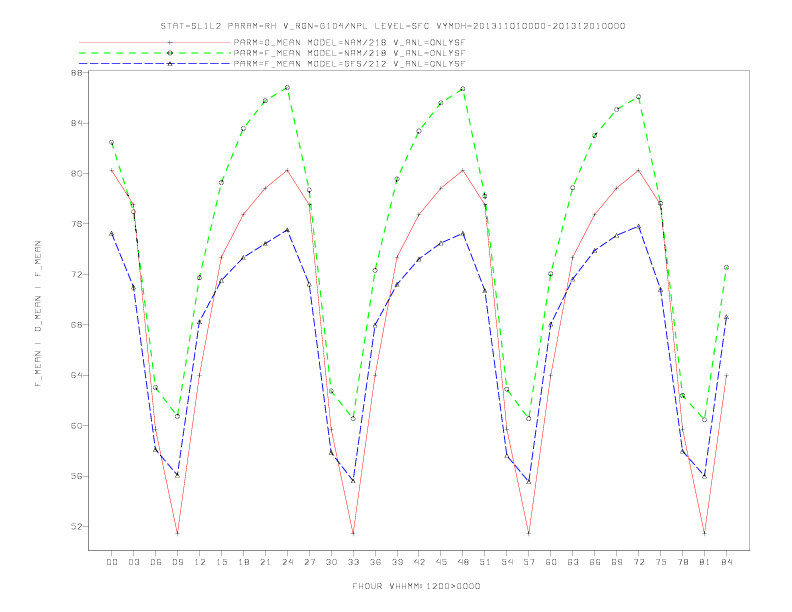The height and width of the screenshot is (612, 792).
Task: Click y-axis tick value 76
Action: pos(76,224)
